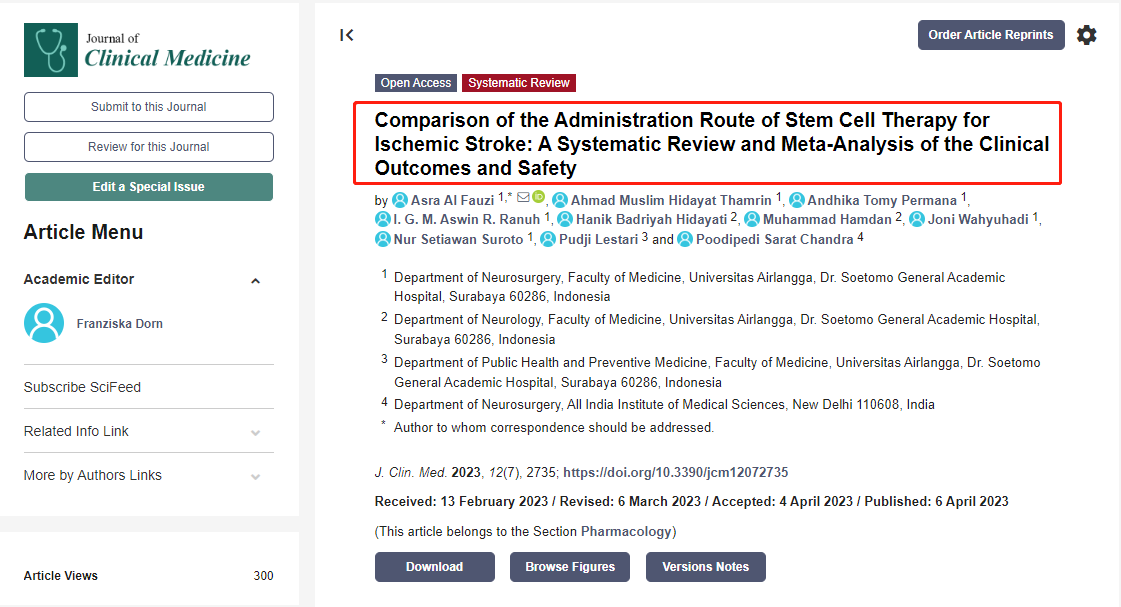Expand More by Authors Links
1121x607 pixels.
255,476
